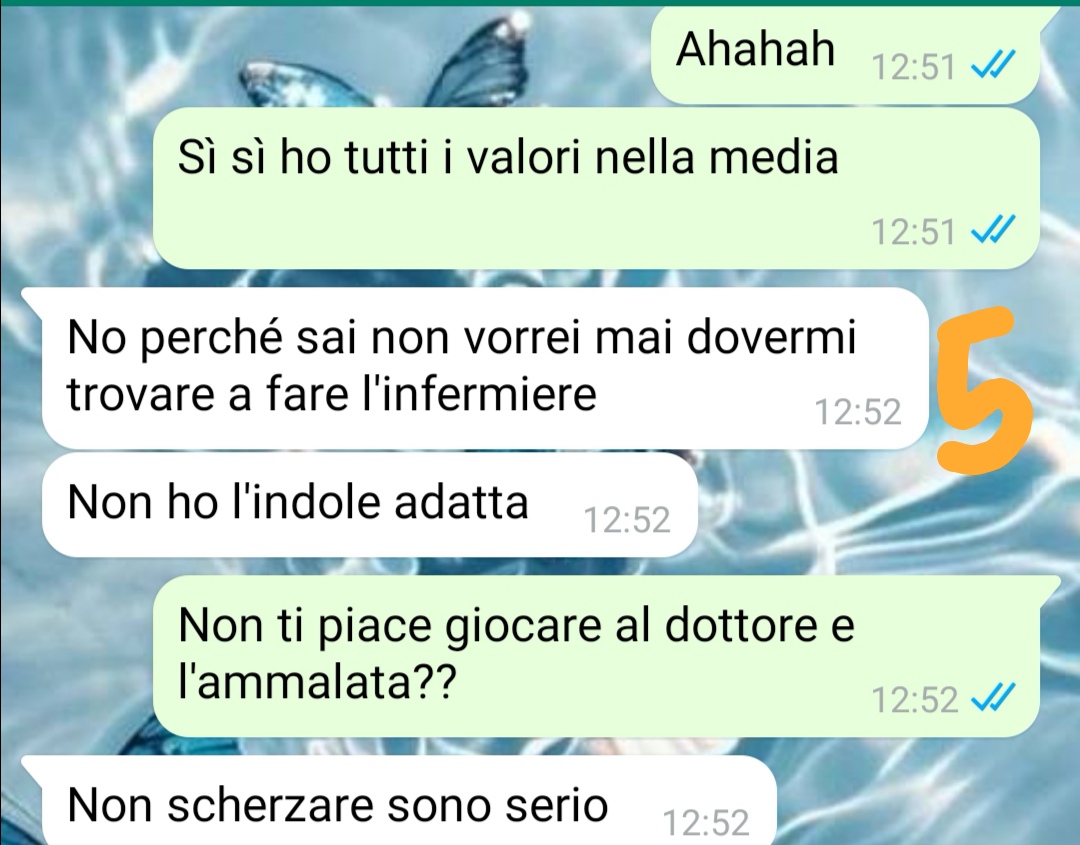
Task: Click 12:51 timestamp under 'valori nella media'
Action: click(x=913, y=231)
